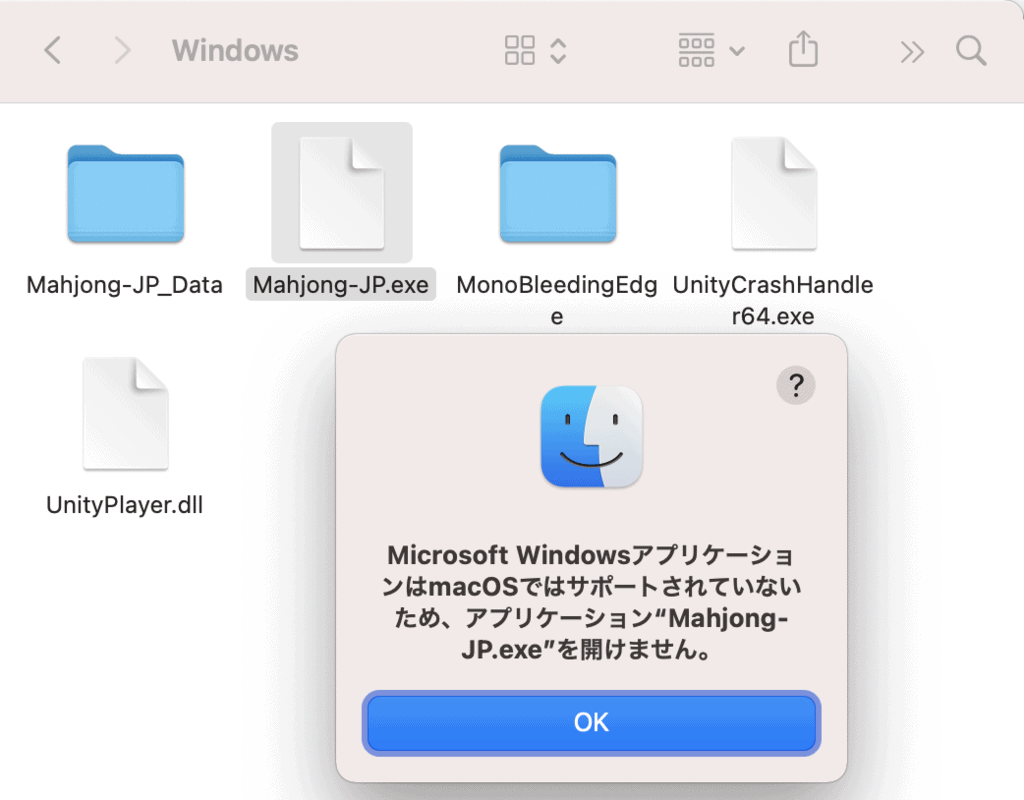Click the UnityPlayer.dll name label
This screenshot has height=800, width=1024.
[x=125, y=505]
